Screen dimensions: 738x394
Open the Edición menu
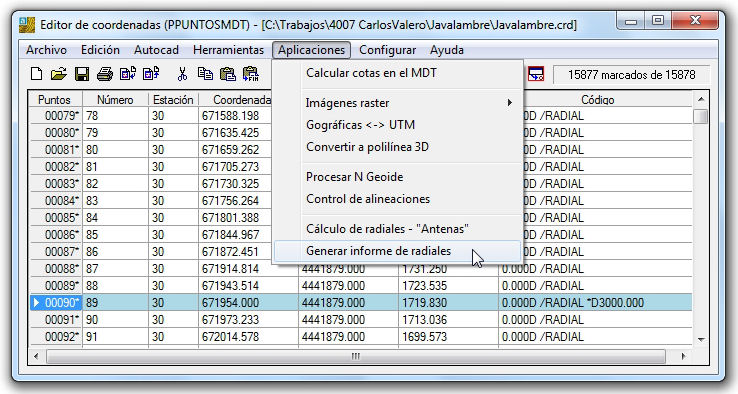tap(100, 50)
